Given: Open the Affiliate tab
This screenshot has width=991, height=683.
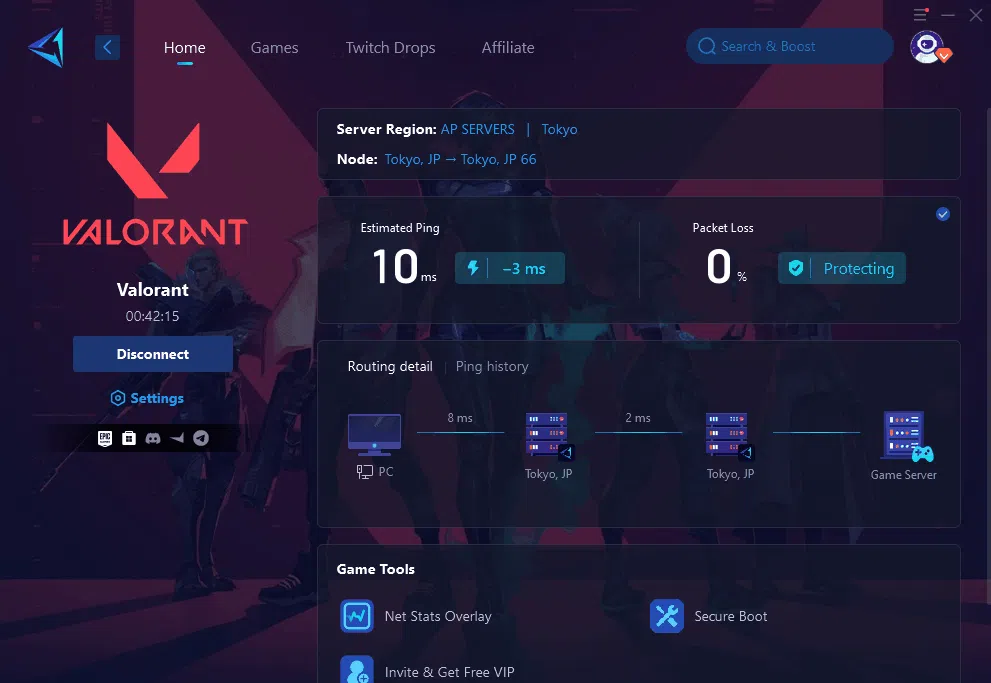Looking at the screenshot, I should pos(508,47).
